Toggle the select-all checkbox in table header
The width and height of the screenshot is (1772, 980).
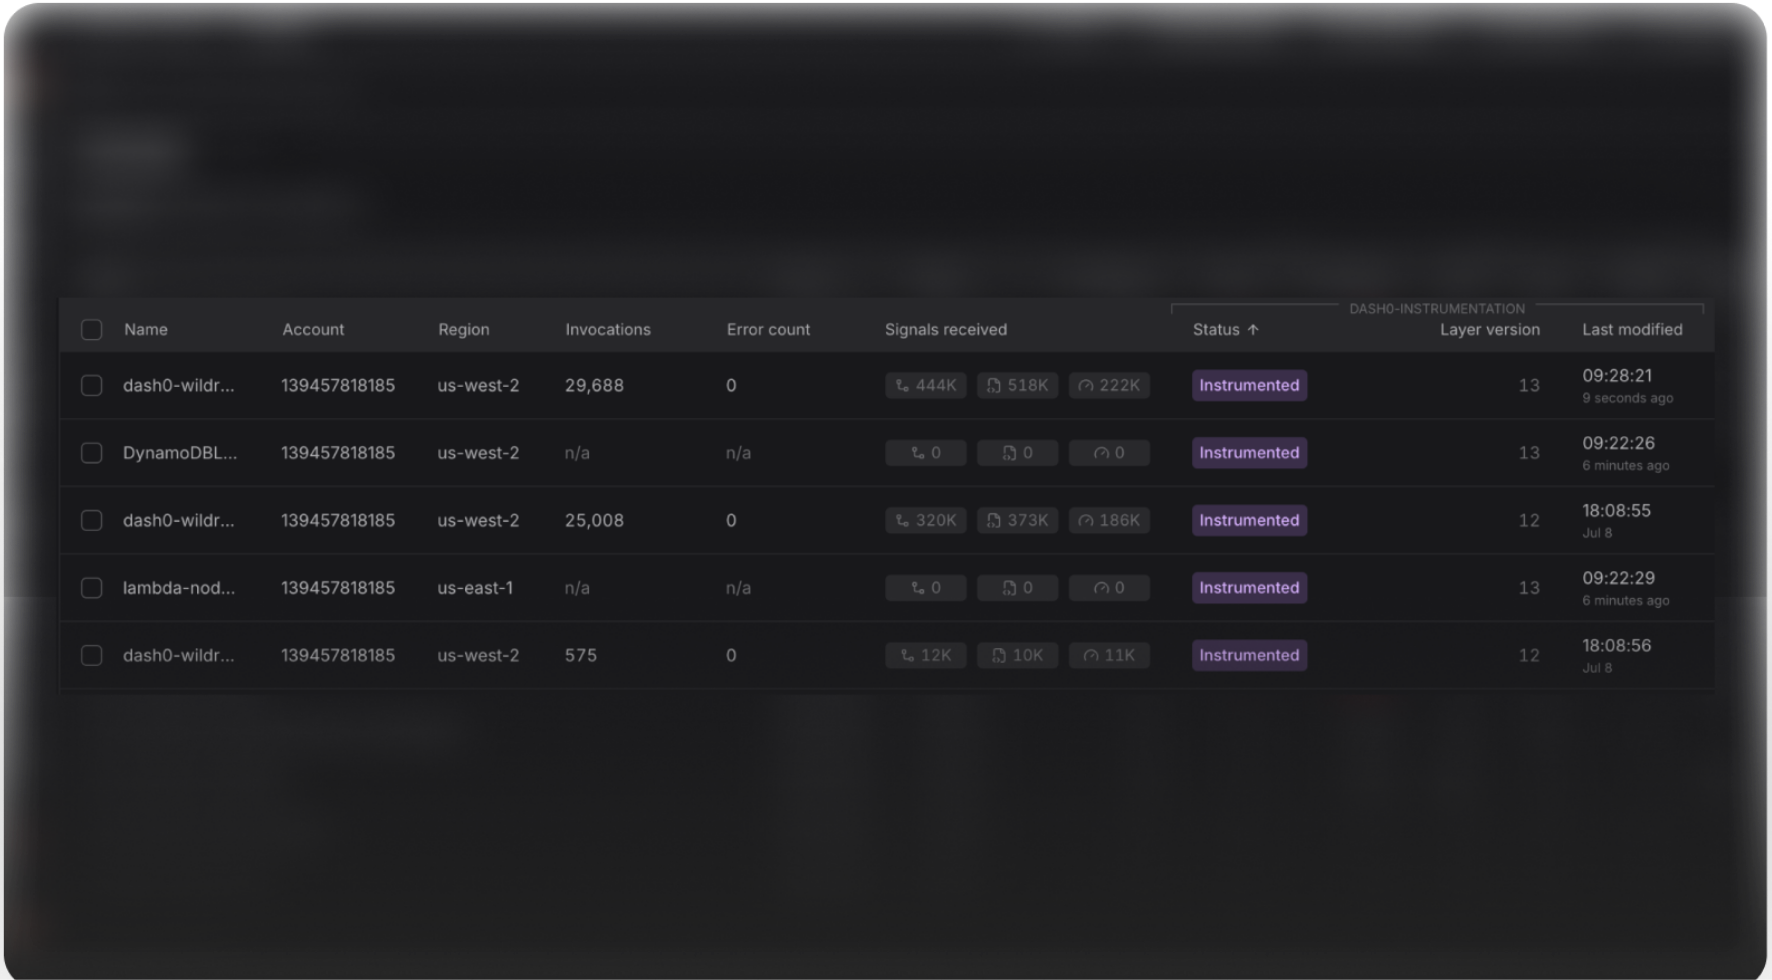pyautogui.click(x=91, y=330)
